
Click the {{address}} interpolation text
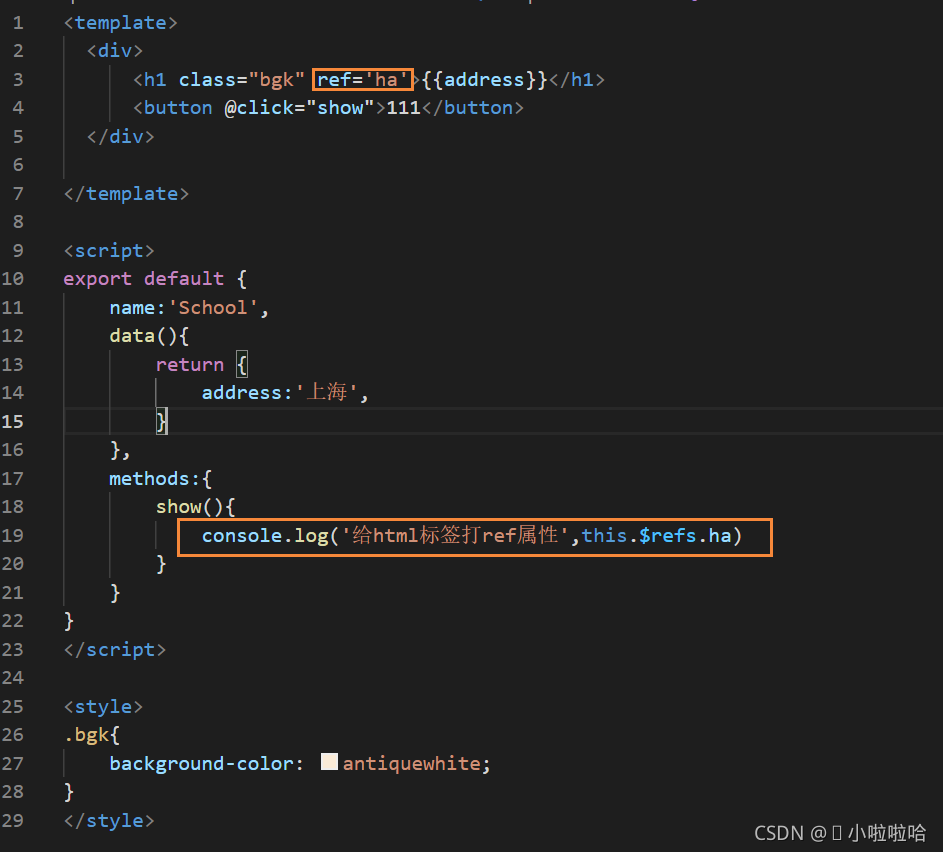click(485, 79)
